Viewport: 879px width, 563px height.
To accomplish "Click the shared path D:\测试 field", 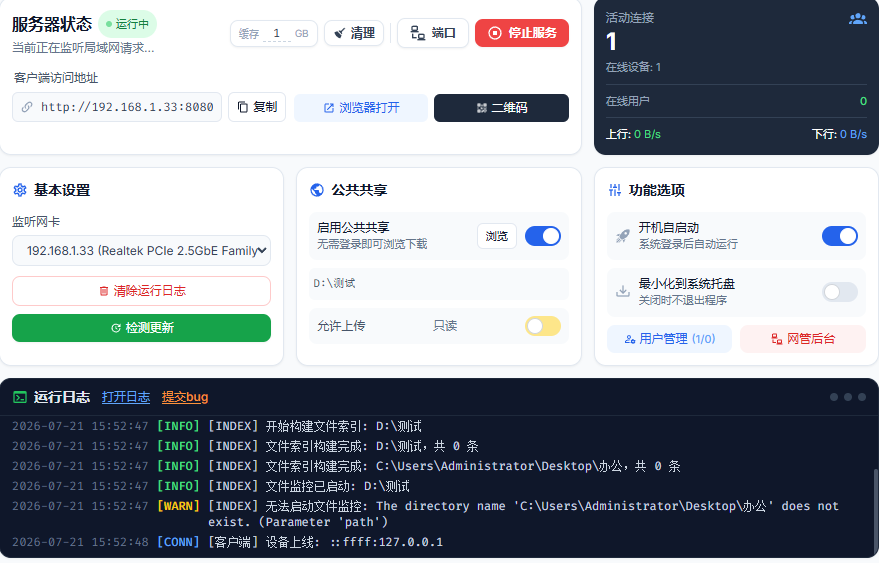I will click(439, 283).
